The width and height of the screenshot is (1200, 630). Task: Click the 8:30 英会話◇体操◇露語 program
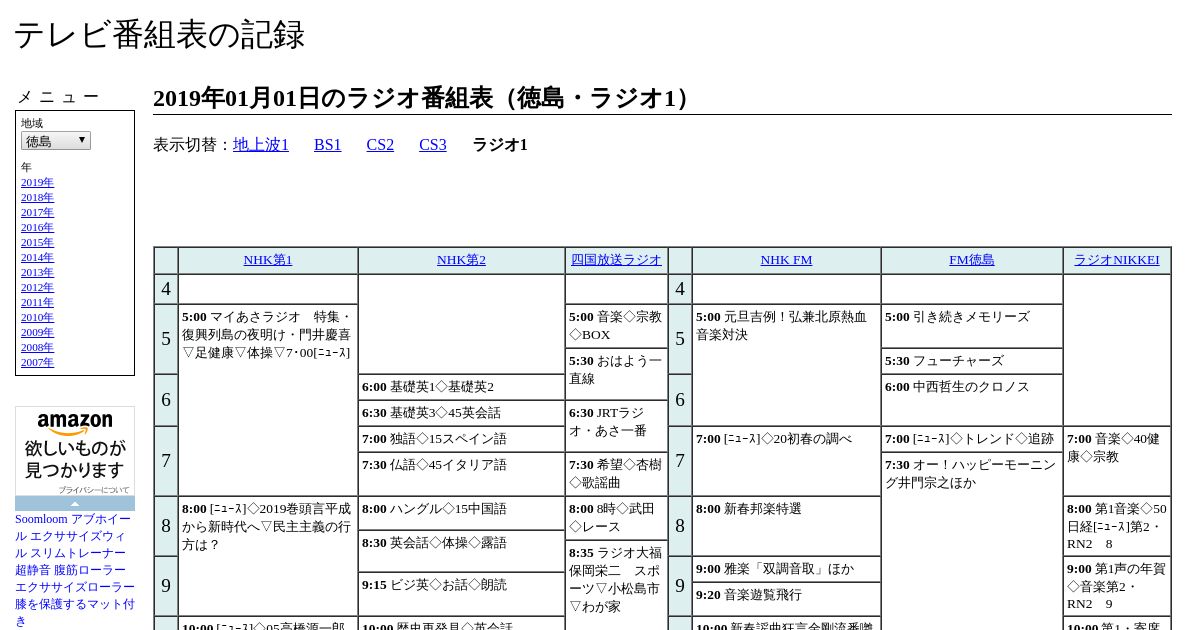click(461, 551)
